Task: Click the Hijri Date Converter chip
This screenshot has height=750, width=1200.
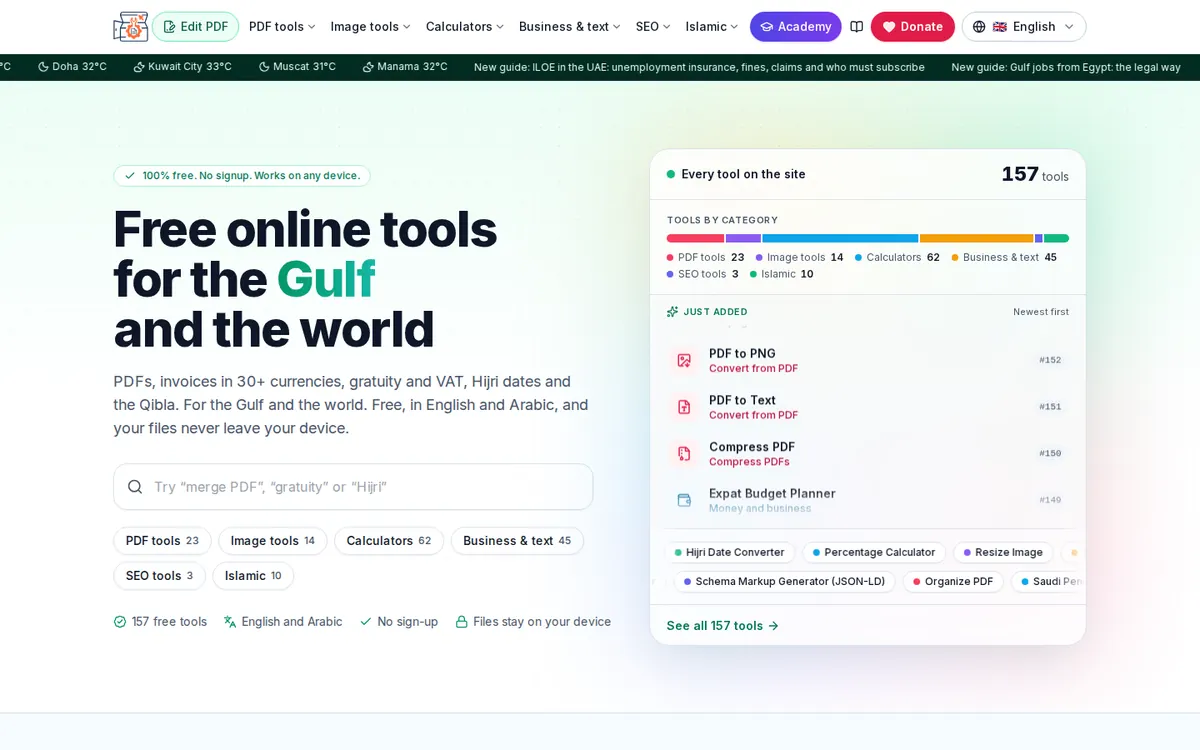Action: click(730, 552)
